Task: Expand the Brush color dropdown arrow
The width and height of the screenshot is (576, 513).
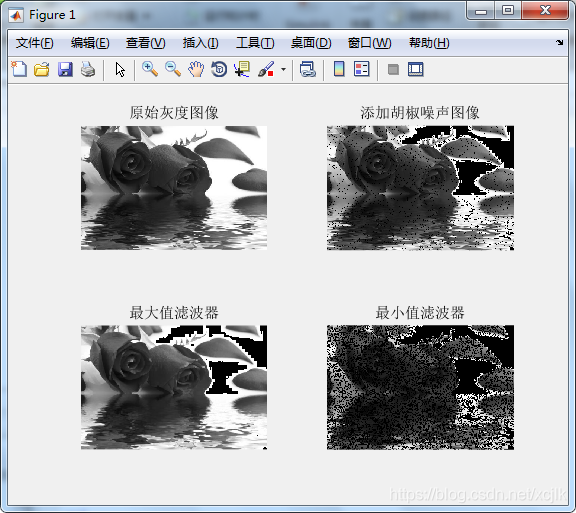Action: (x=283, y=69)
